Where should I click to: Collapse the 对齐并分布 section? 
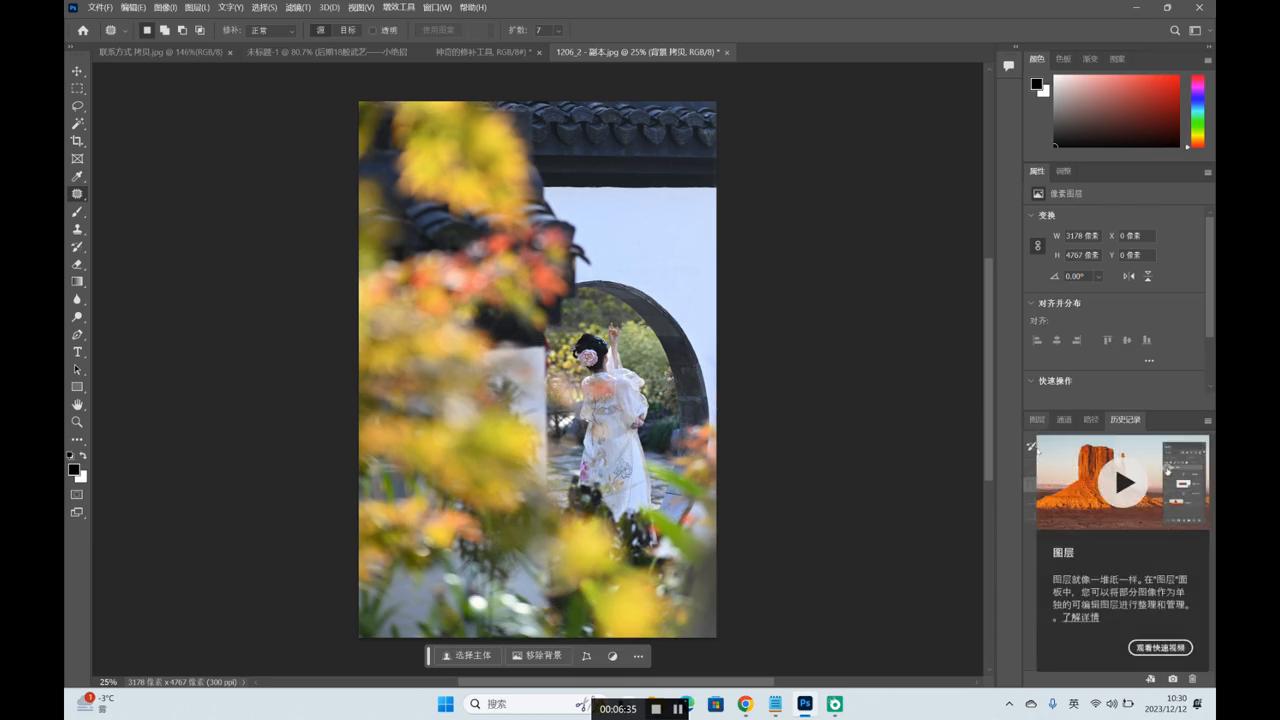point(1031,303)
